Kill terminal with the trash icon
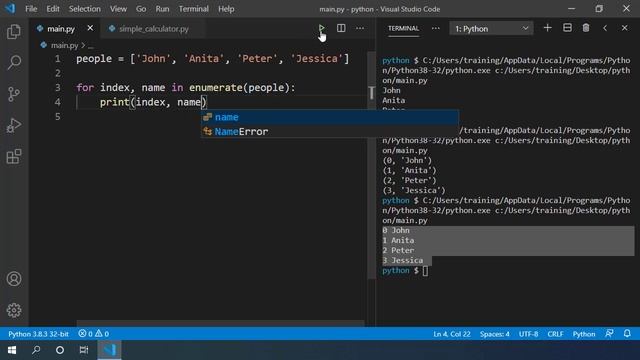The width and height of the screenshot is (640, 360). [586, 28]
